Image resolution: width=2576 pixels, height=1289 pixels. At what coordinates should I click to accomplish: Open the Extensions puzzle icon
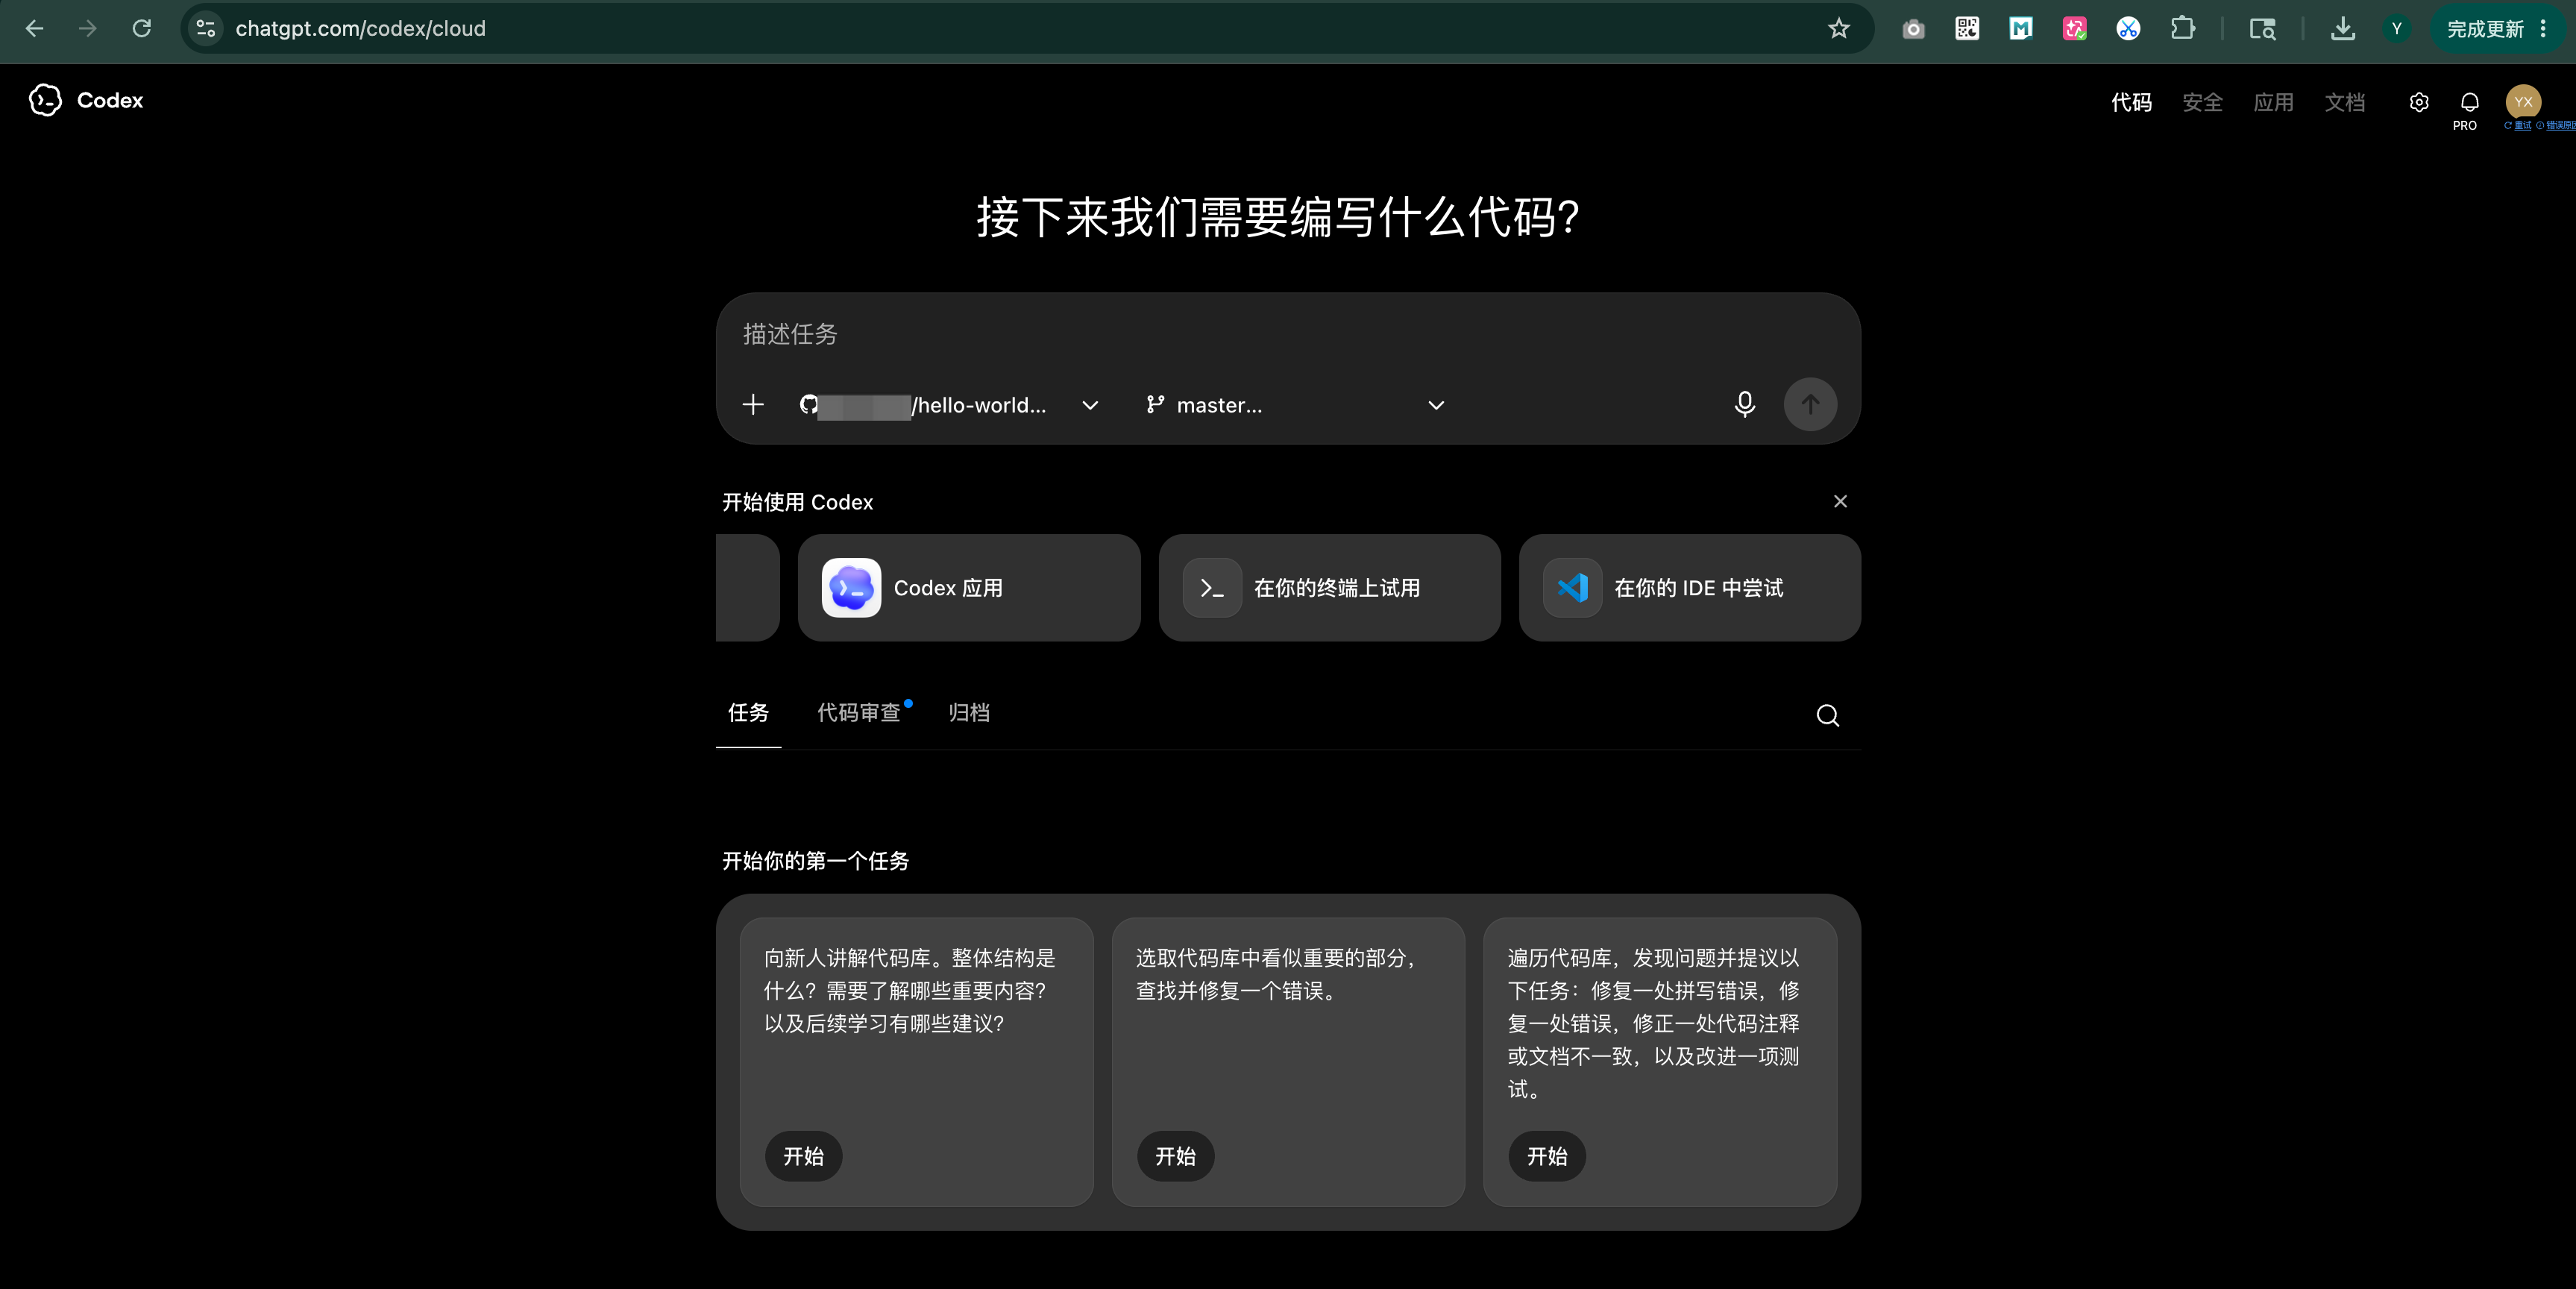click(x=2182, y=29)
